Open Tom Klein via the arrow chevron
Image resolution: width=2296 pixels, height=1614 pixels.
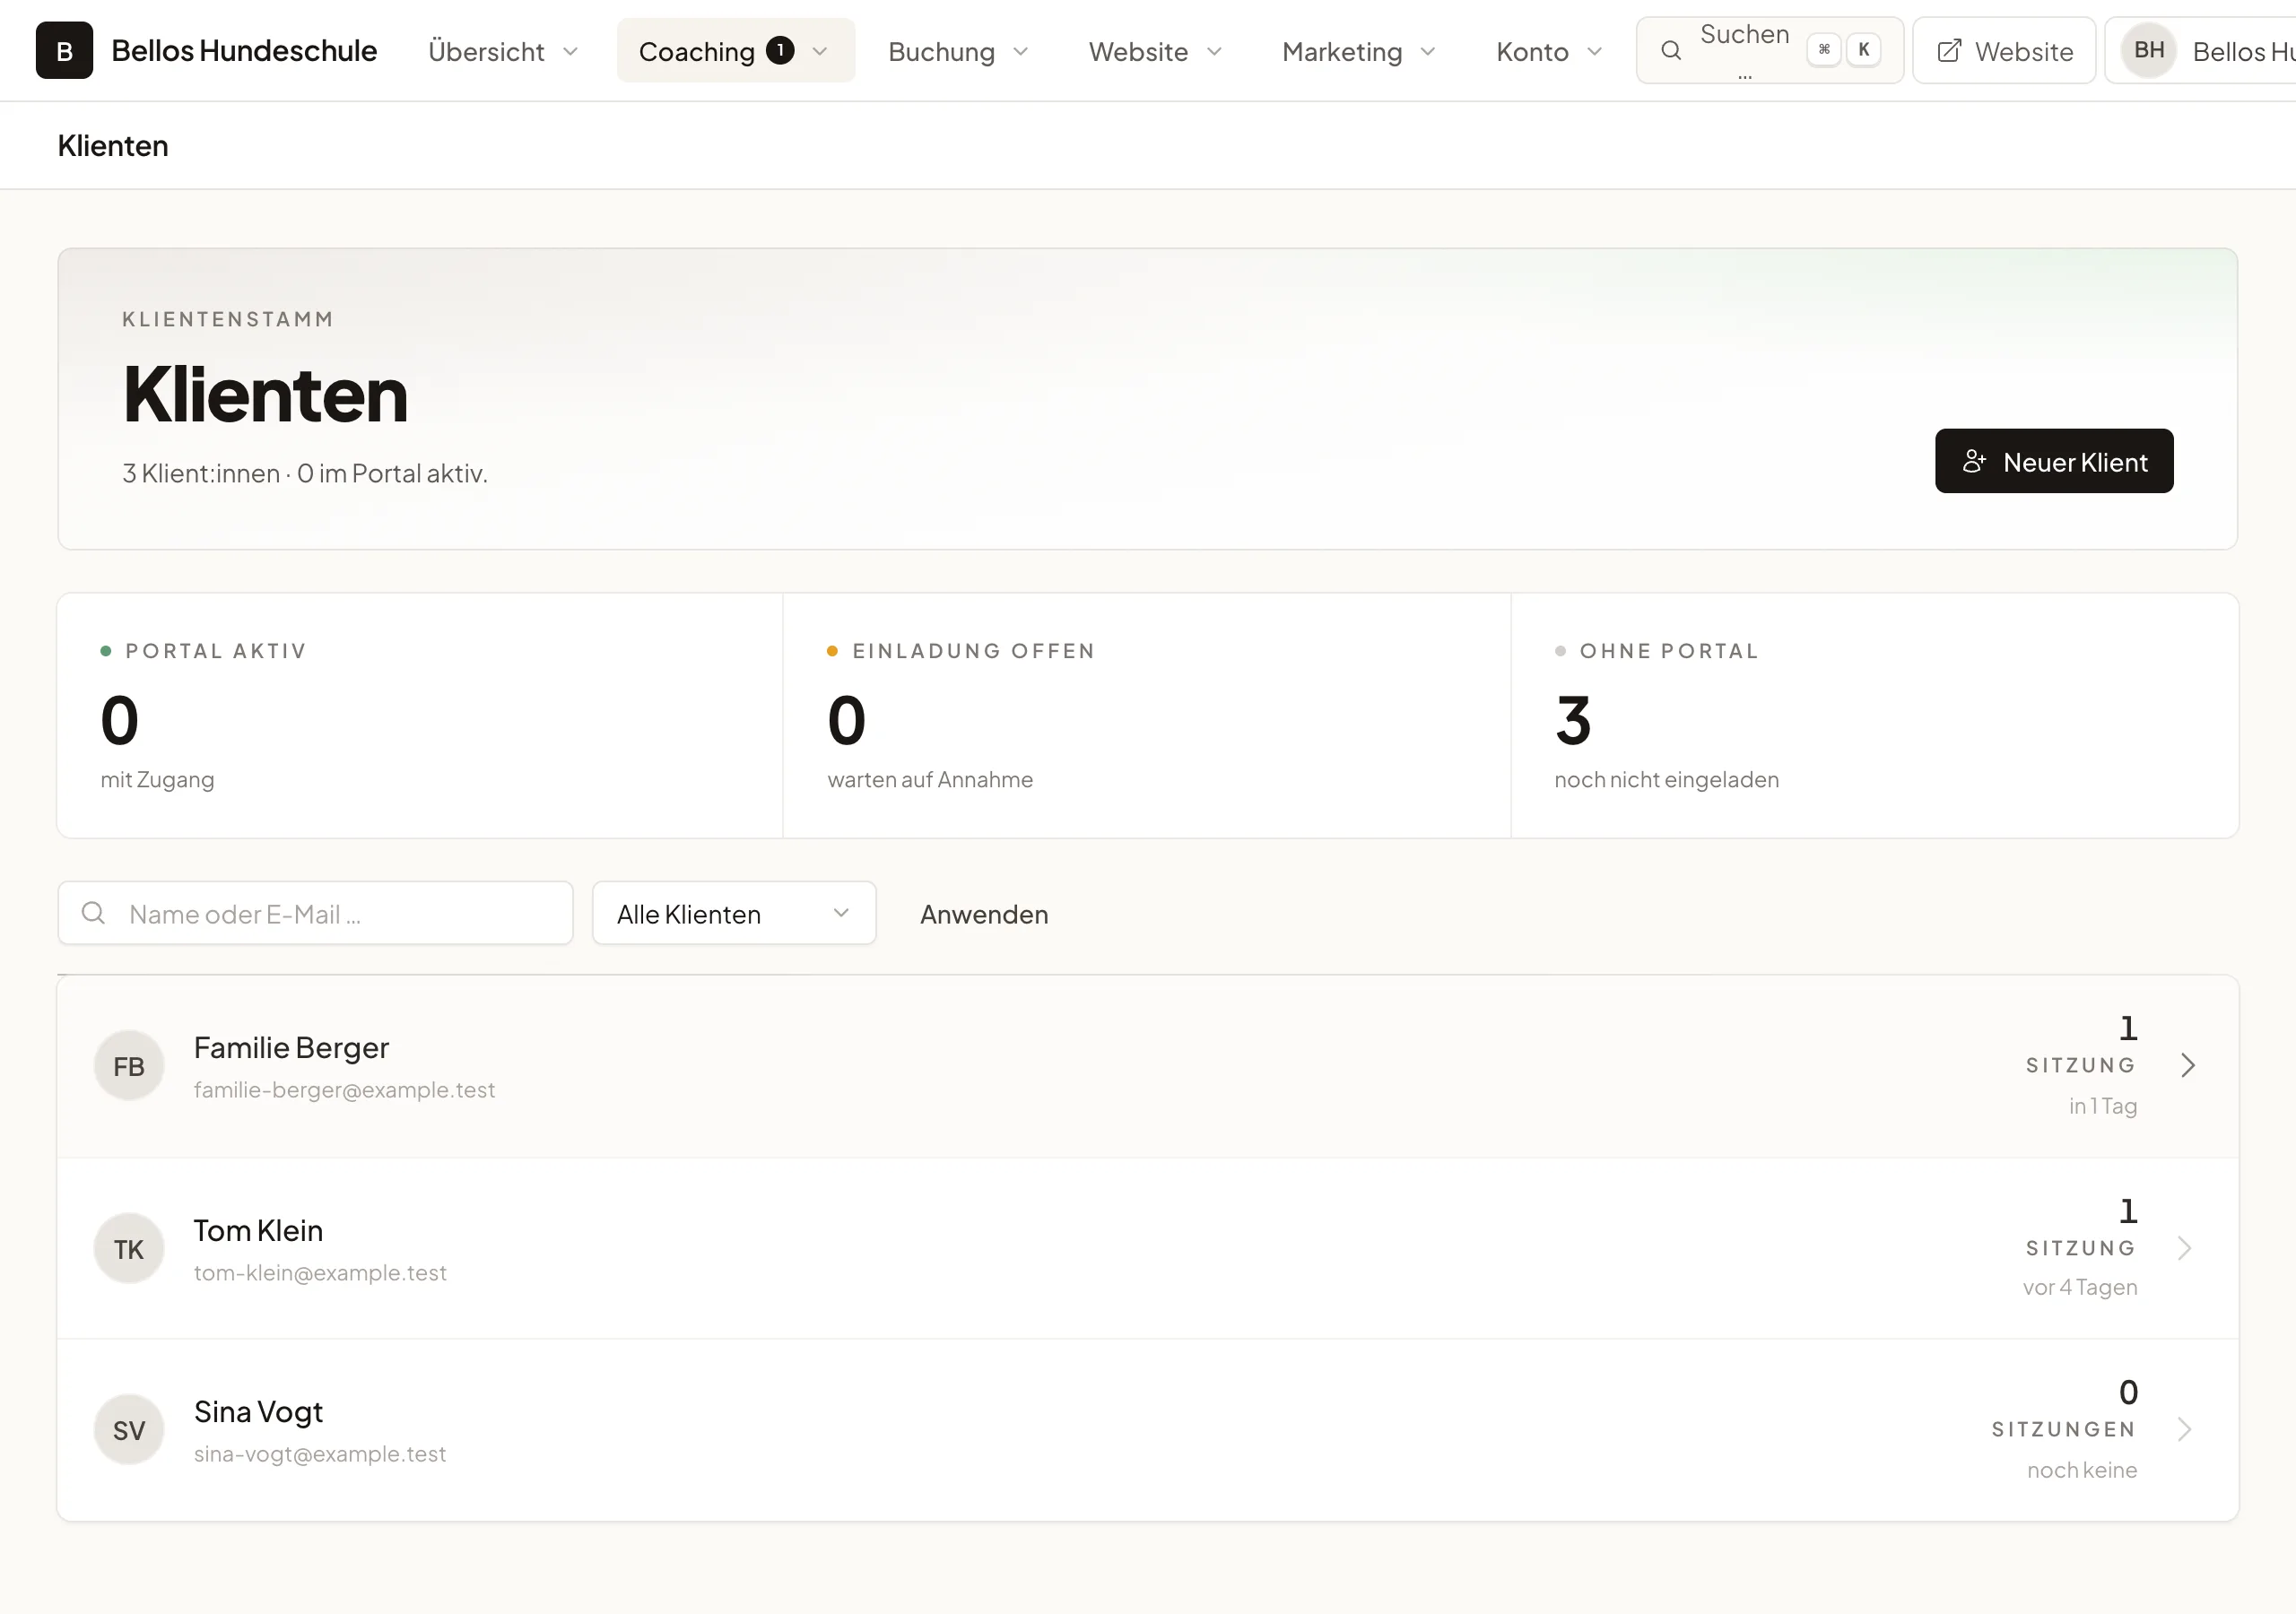point(2185,1248)
